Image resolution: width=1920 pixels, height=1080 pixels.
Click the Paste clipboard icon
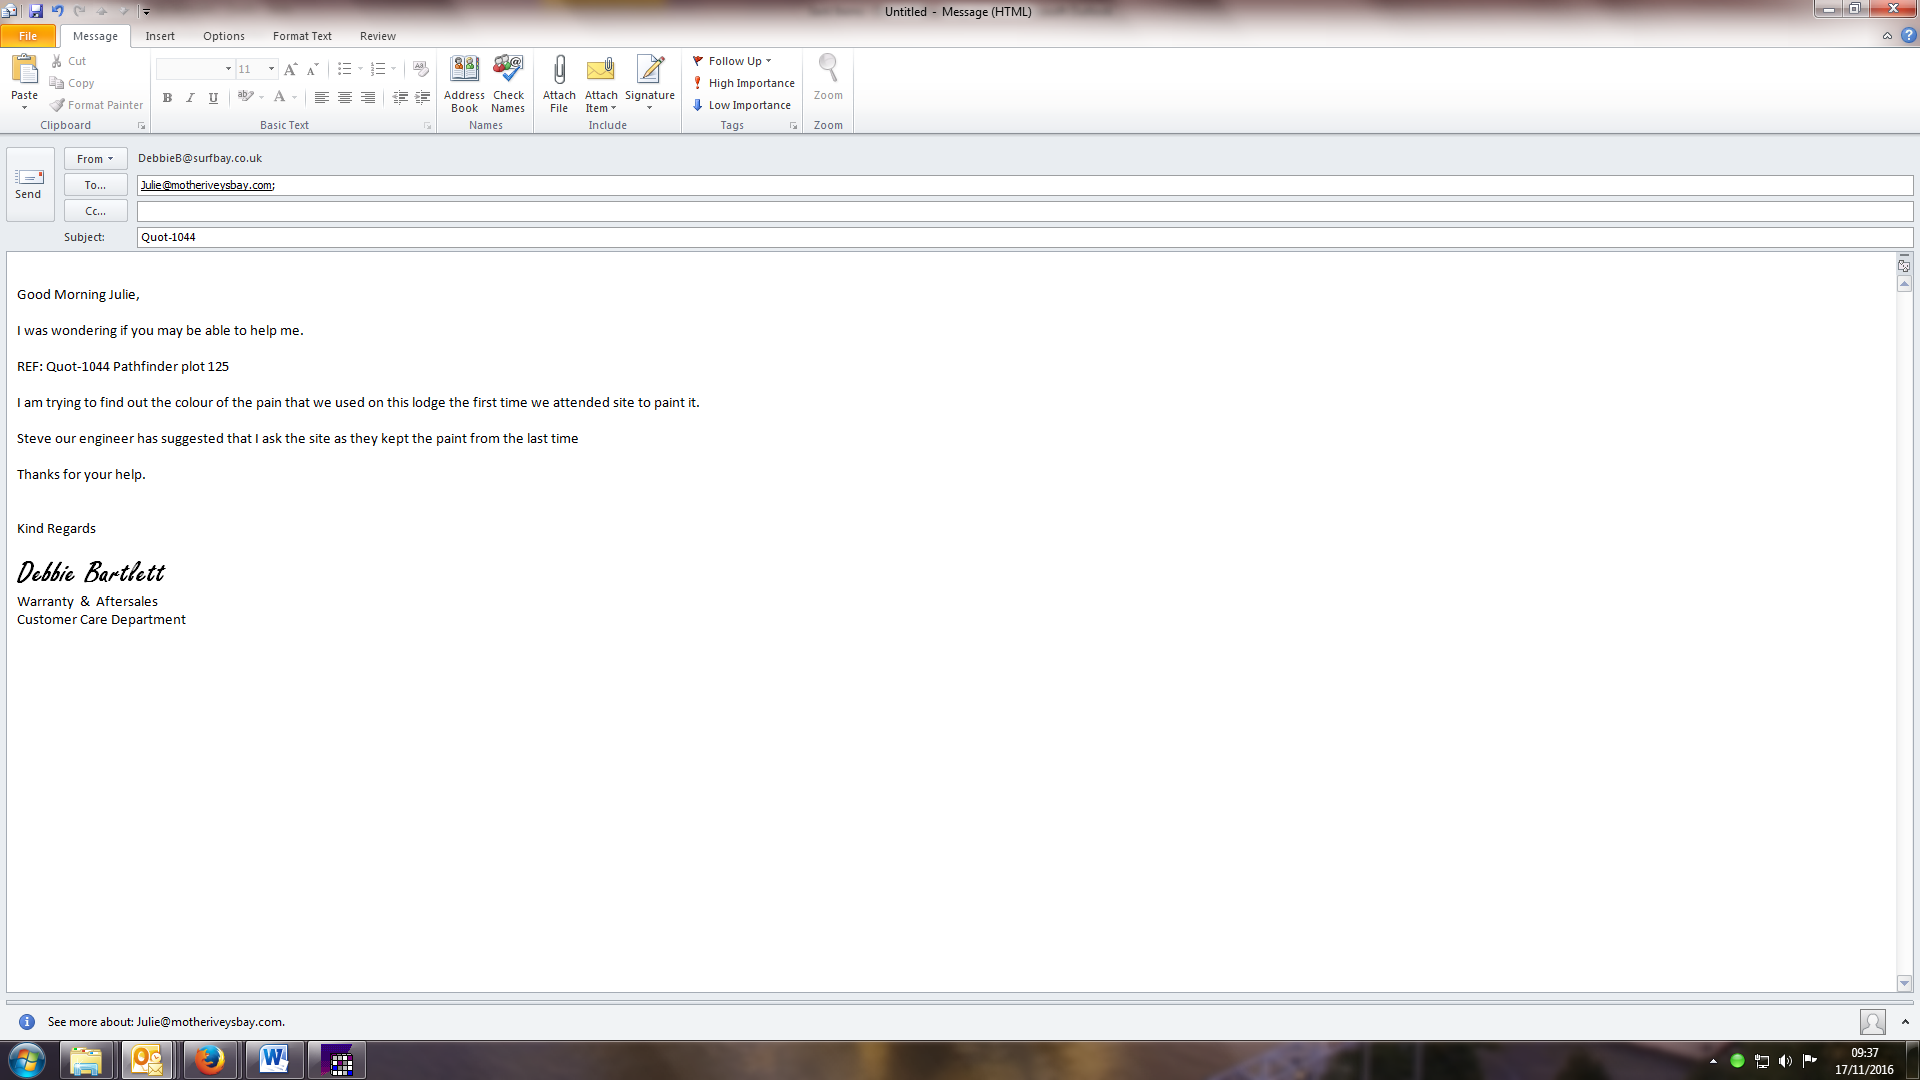[24, 70]
